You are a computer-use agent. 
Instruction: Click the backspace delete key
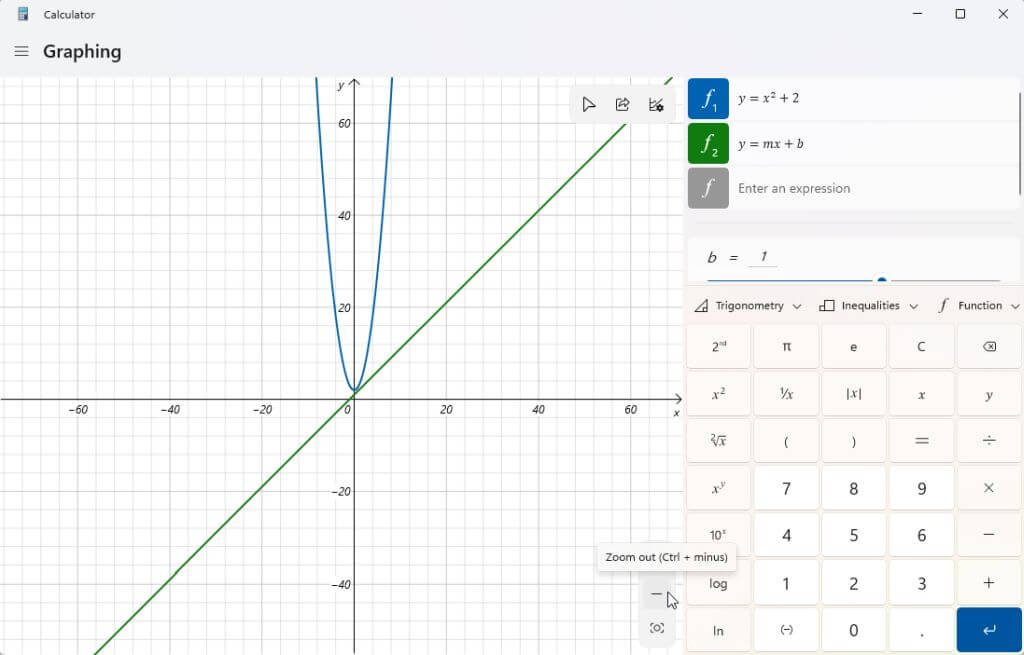point(989,347)
